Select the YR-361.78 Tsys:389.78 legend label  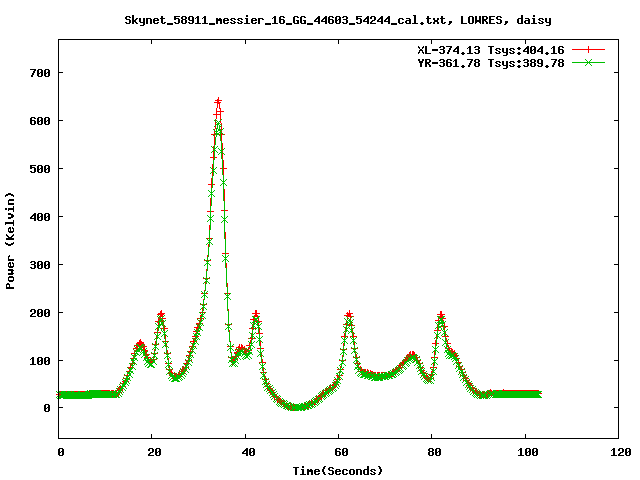pos(491,63)
